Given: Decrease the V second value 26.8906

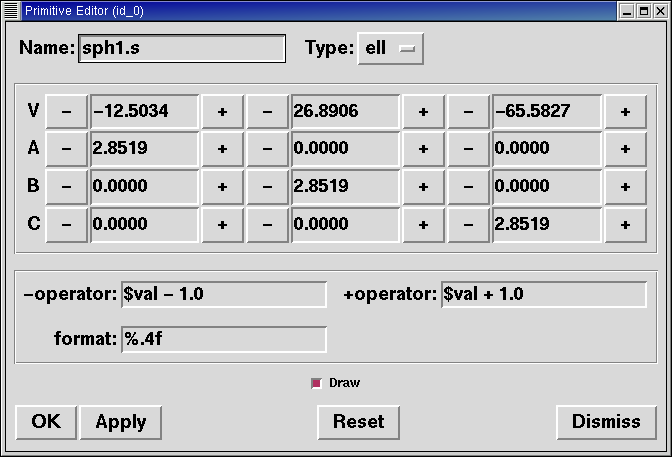Looking at the screenshot, I should coord(267,111).
